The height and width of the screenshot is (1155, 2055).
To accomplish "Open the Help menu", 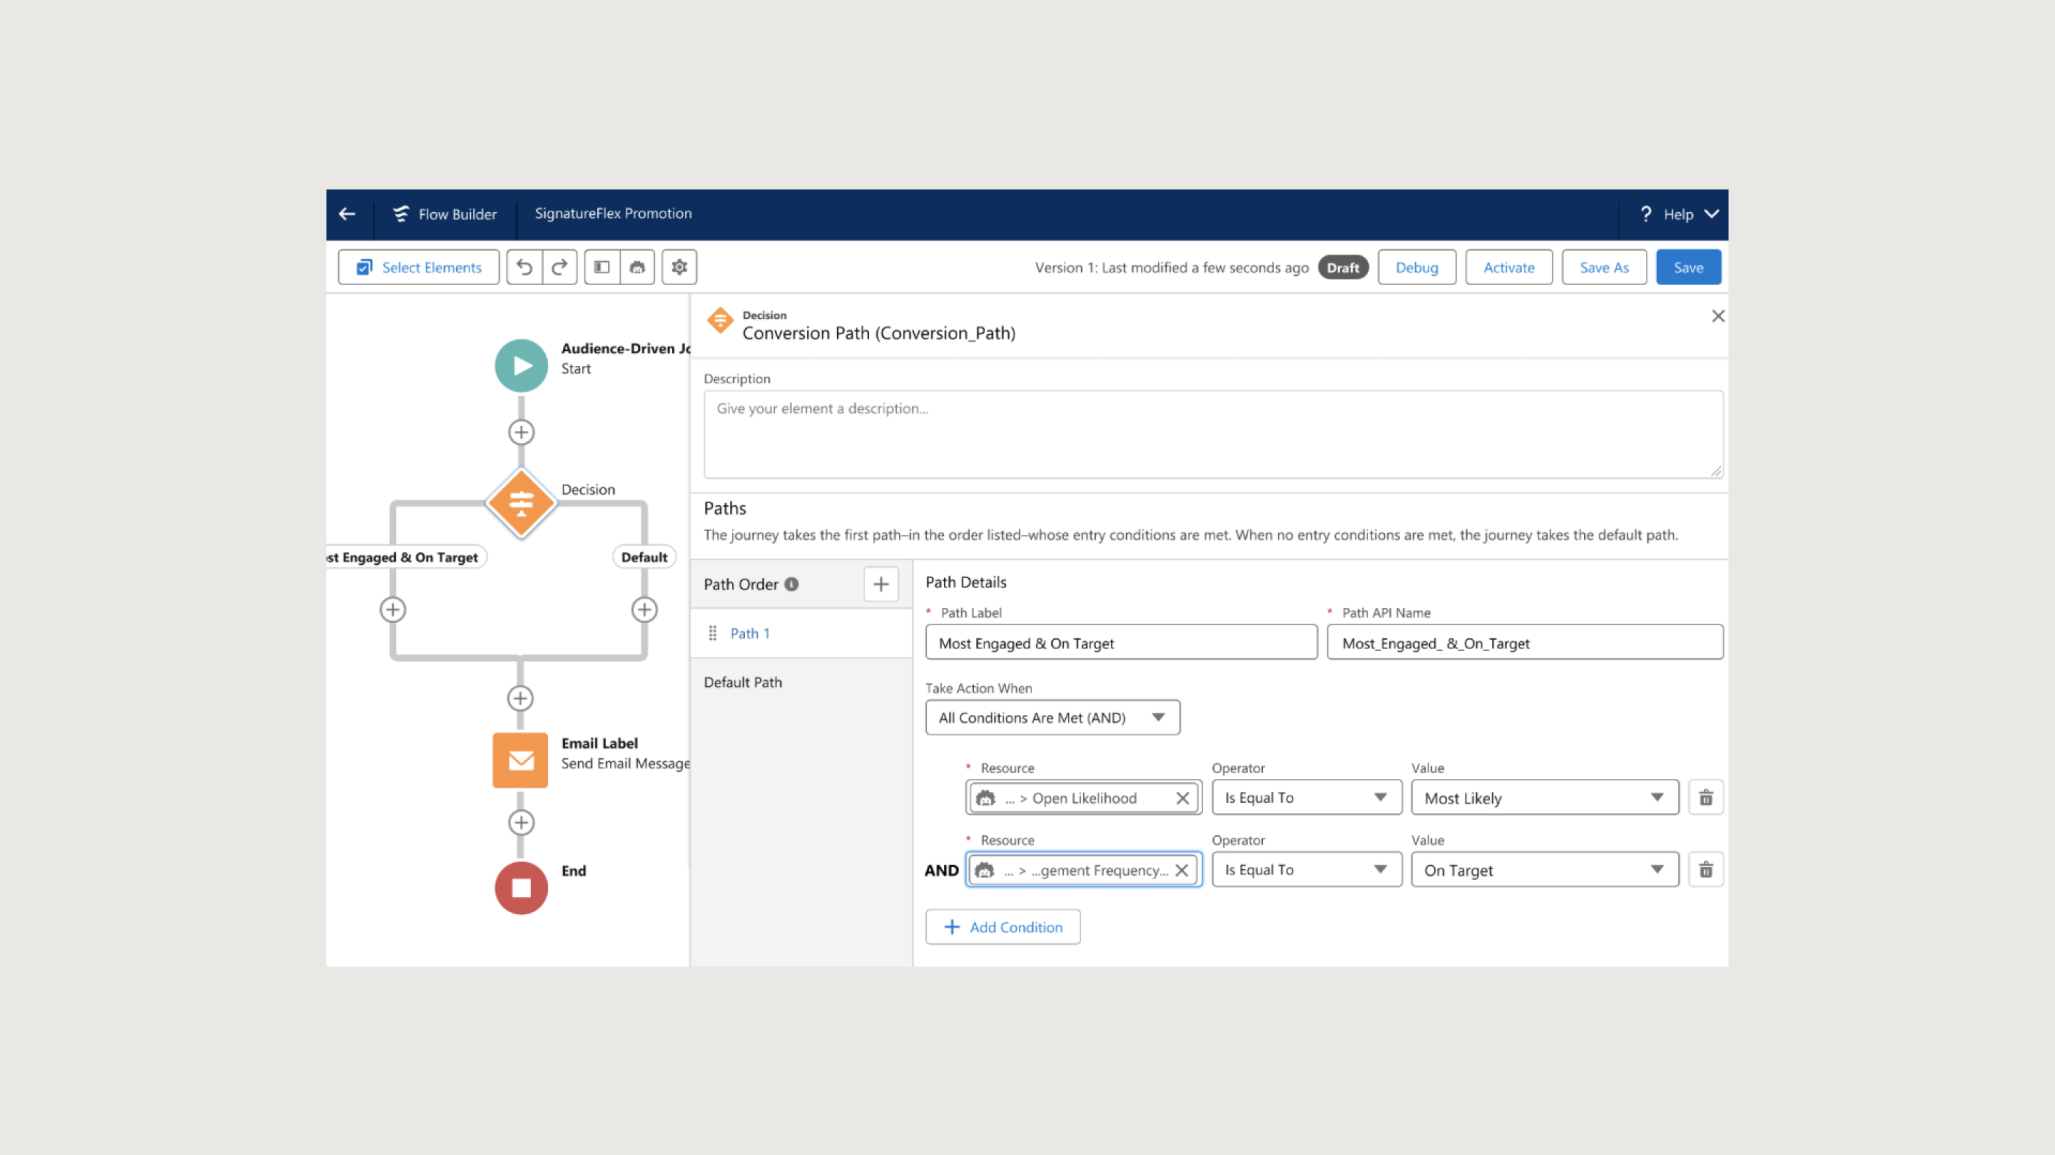I will (1676, 214).
